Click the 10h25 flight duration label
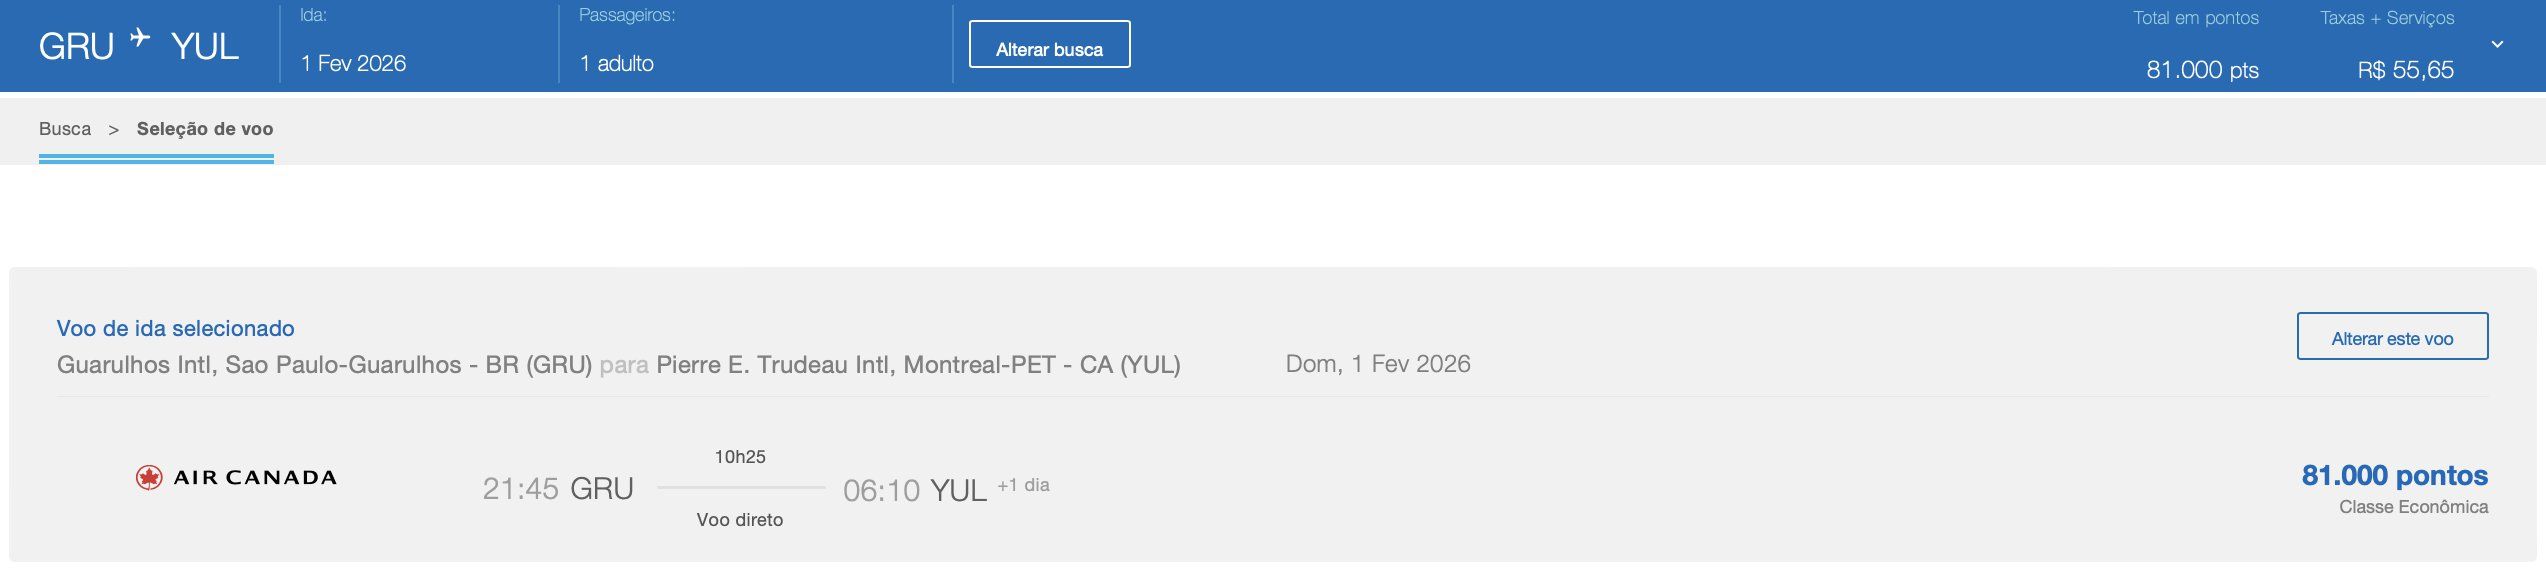 click(740, 457)
